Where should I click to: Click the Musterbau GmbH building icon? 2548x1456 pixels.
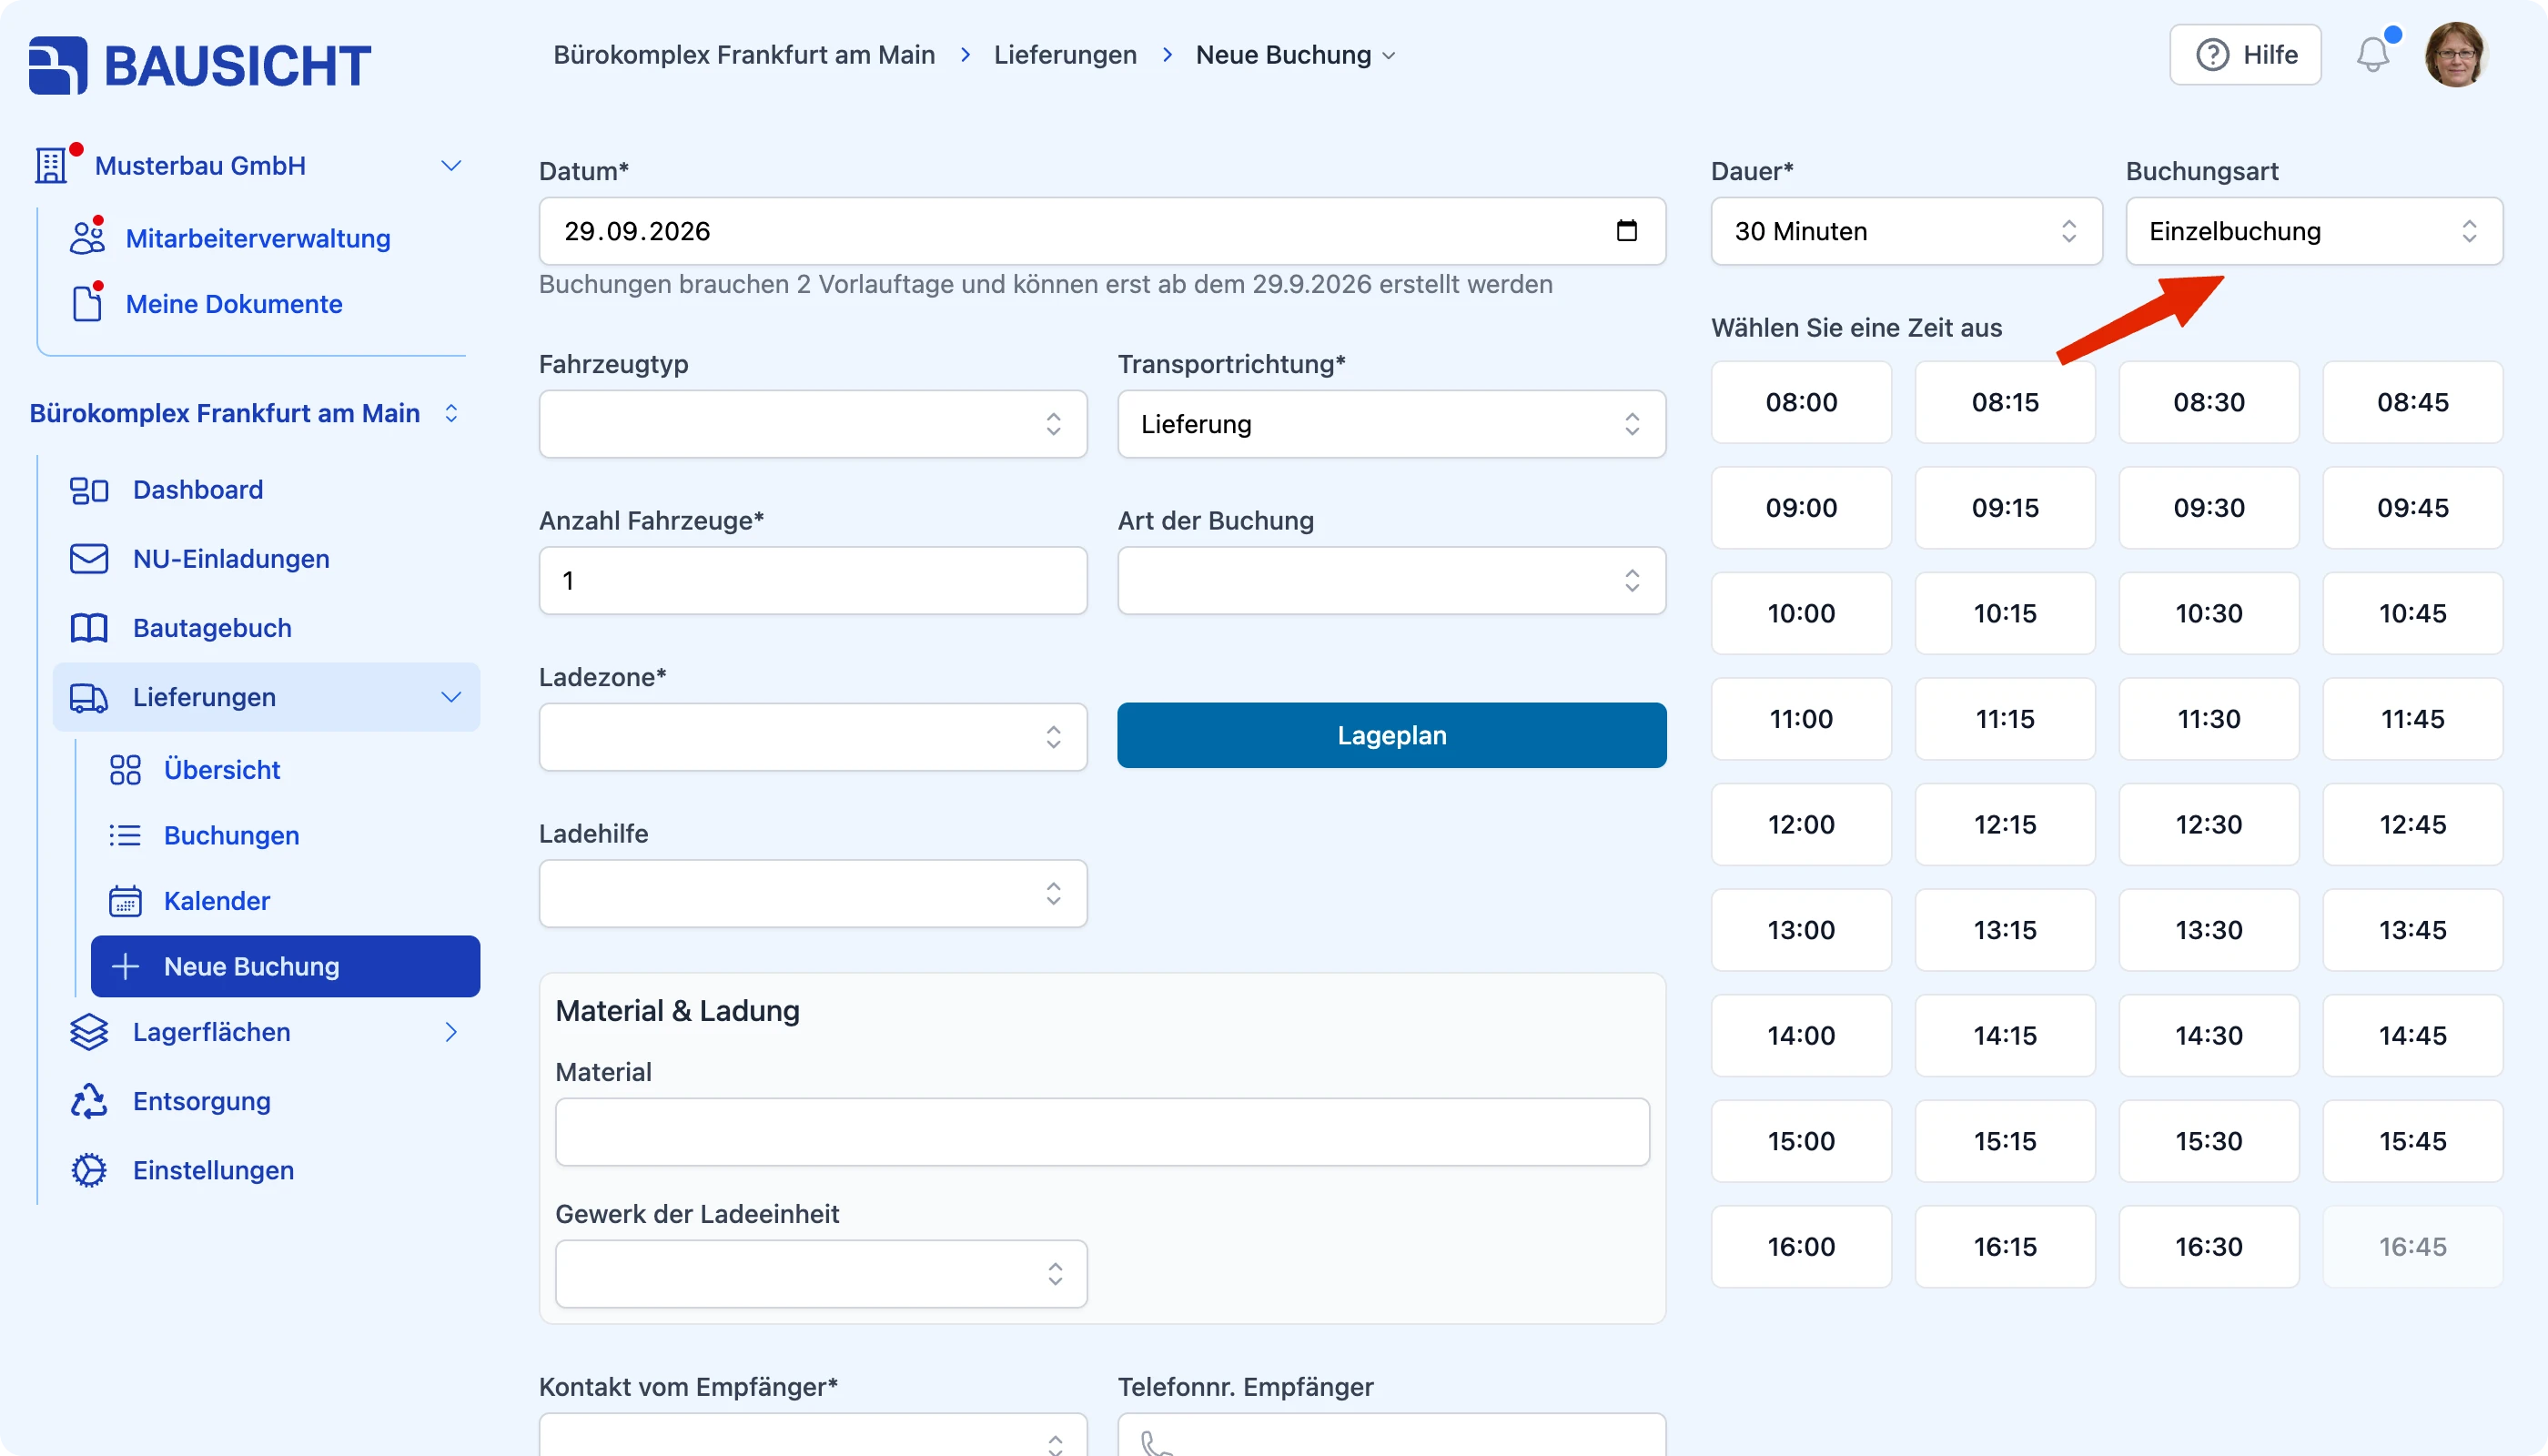51,165
